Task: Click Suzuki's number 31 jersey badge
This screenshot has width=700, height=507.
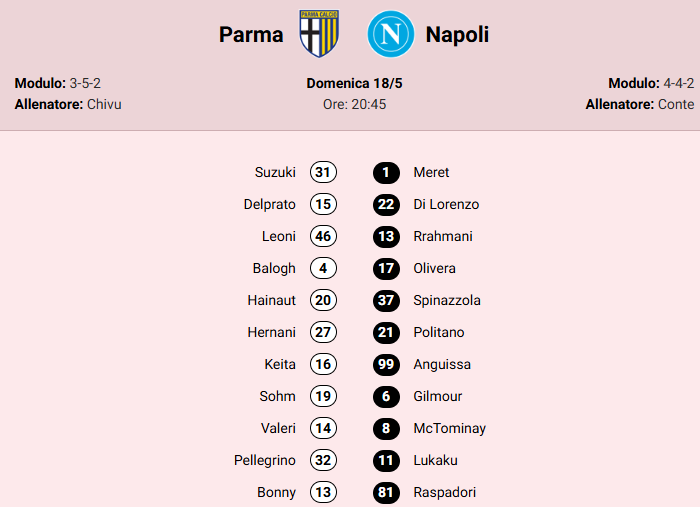Action: (323, 172)
